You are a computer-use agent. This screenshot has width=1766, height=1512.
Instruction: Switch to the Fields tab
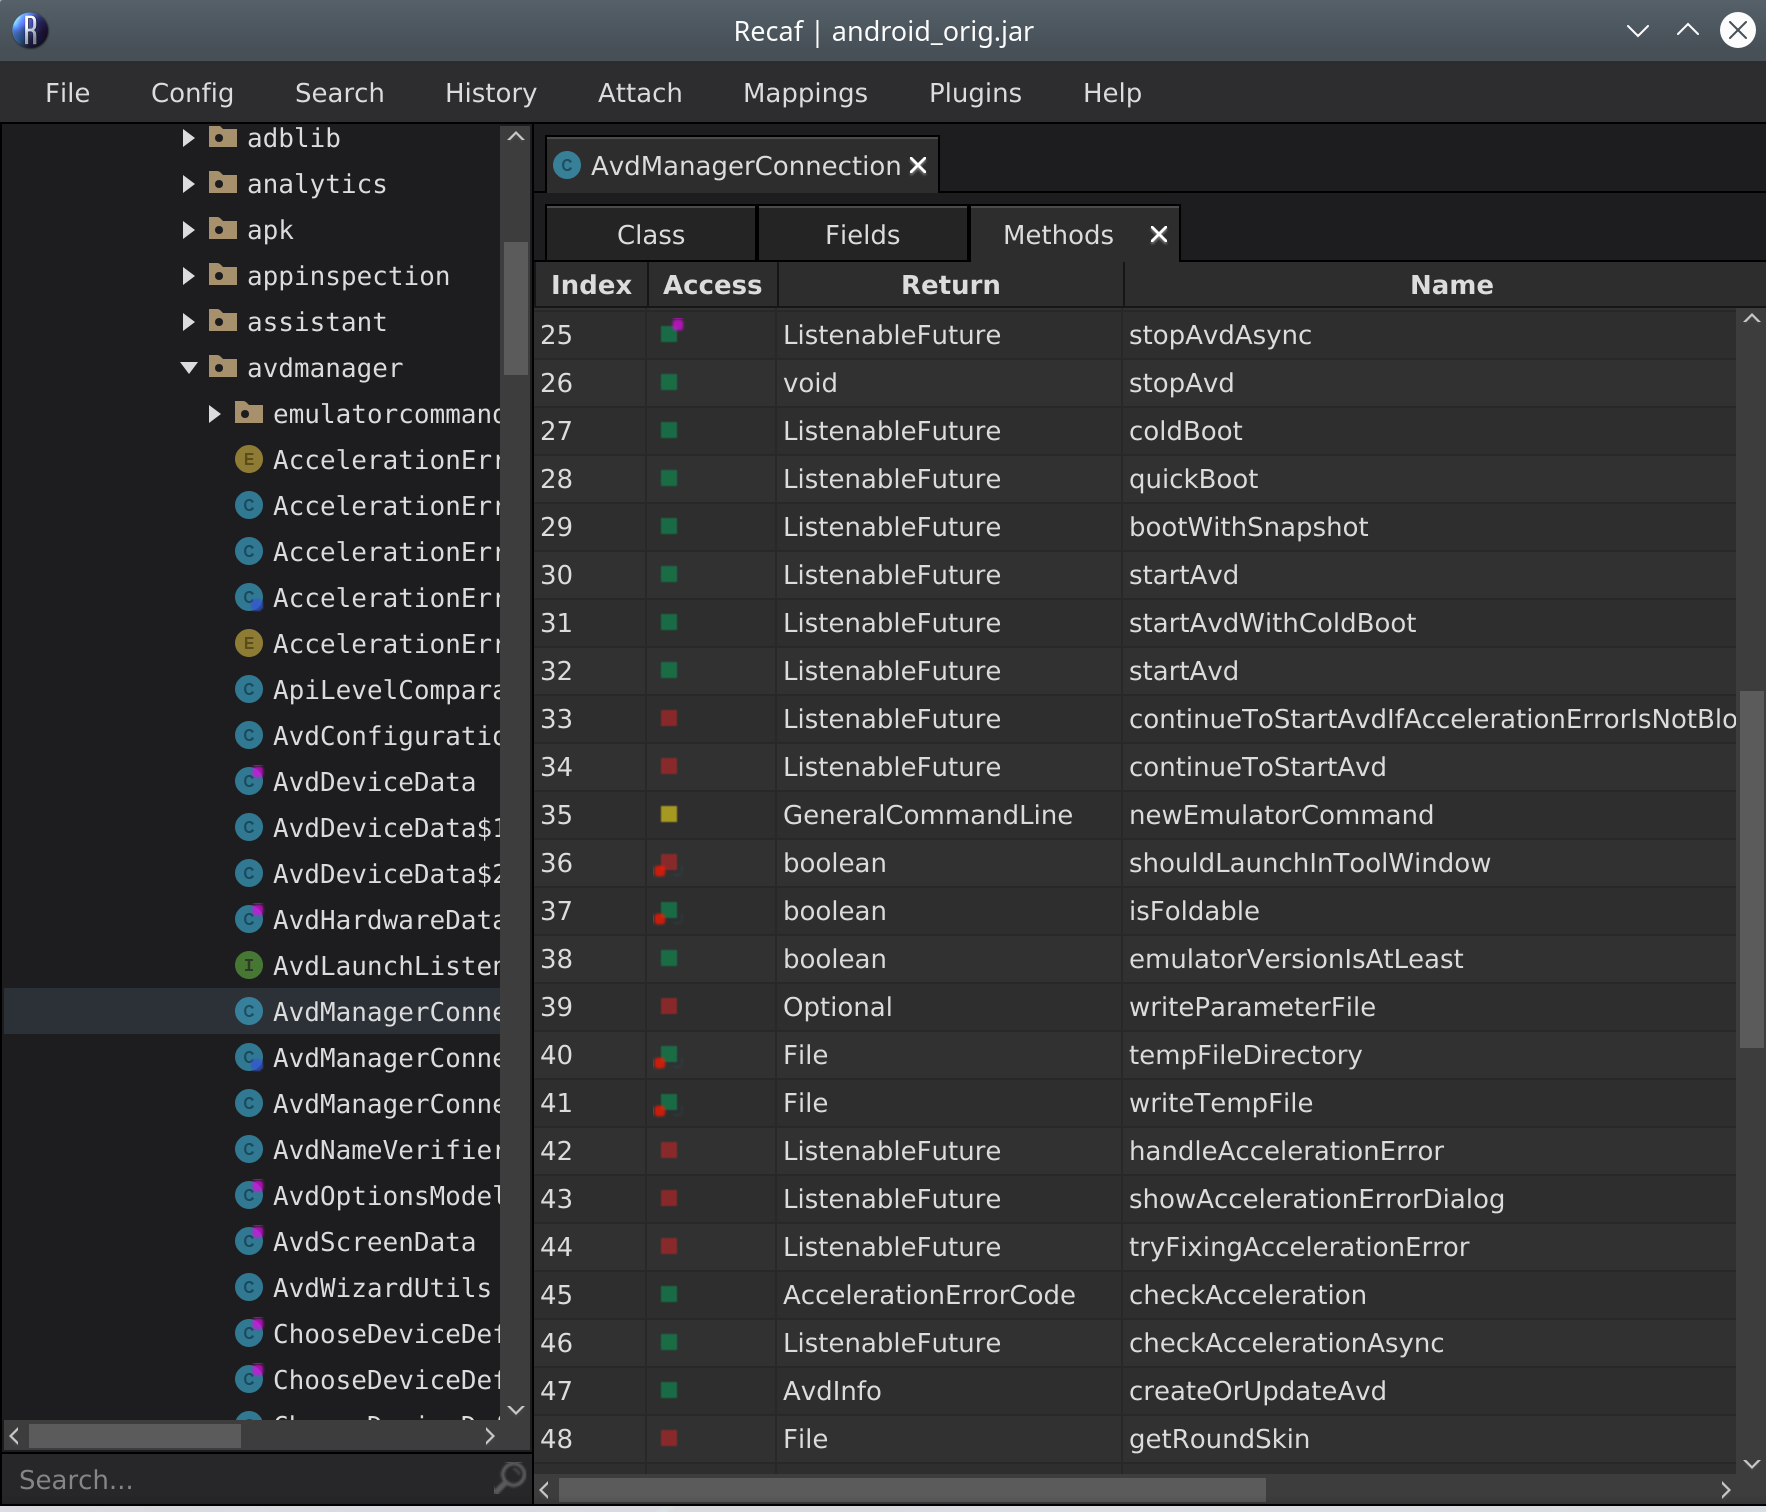point(862,234)
